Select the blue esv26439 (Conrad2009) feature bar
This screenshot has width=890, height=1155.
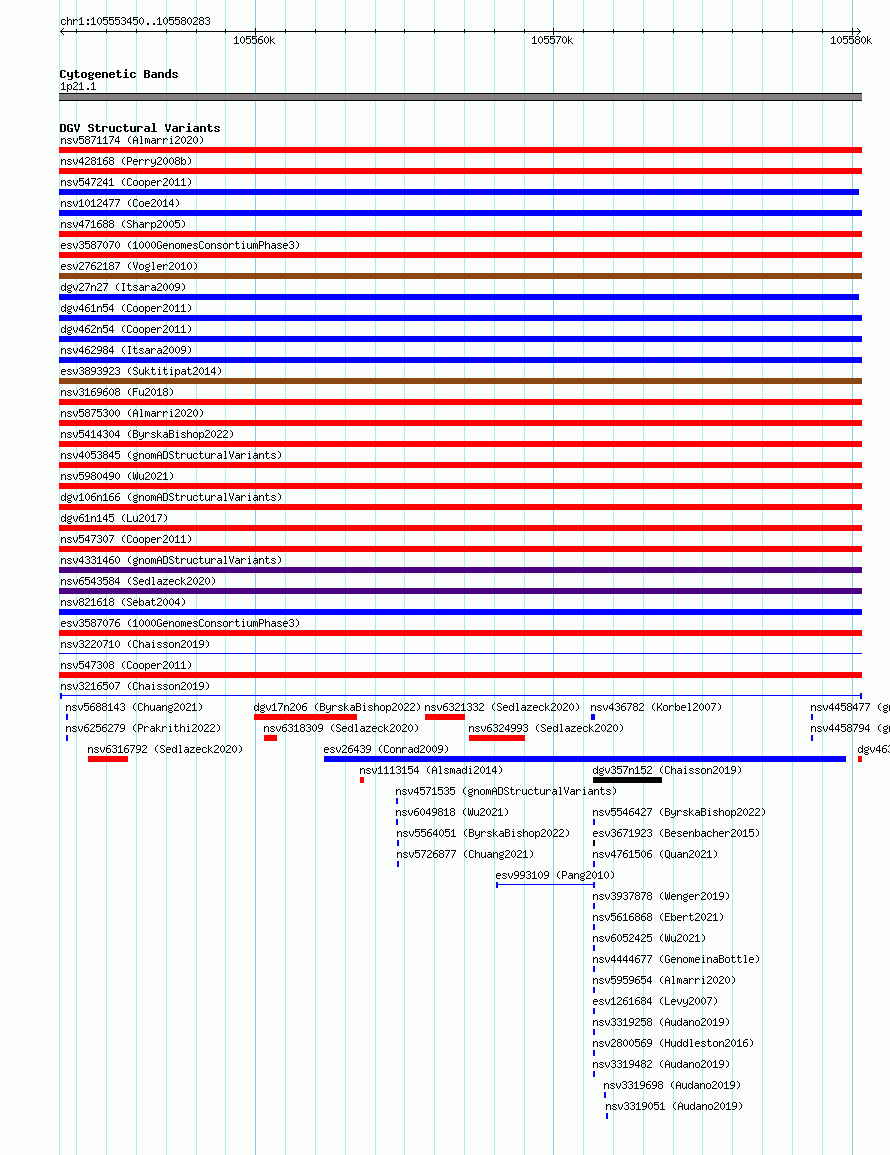point(585,759)
